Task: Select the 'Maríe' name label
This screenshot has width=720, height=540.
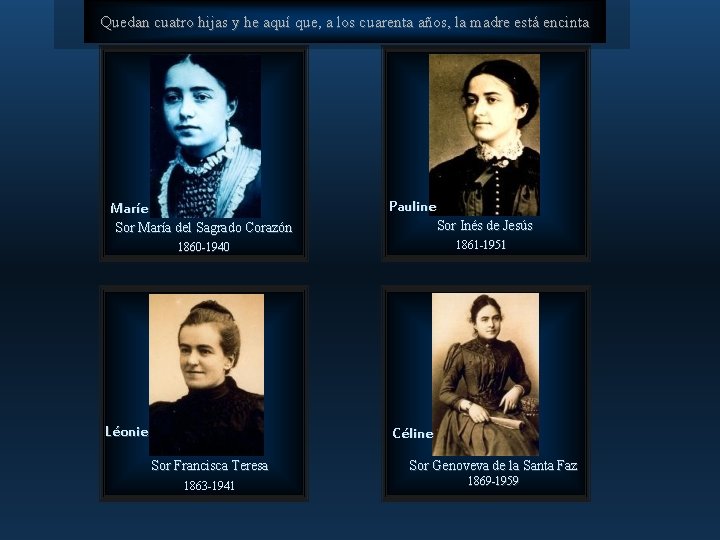Action: [129, 208]
